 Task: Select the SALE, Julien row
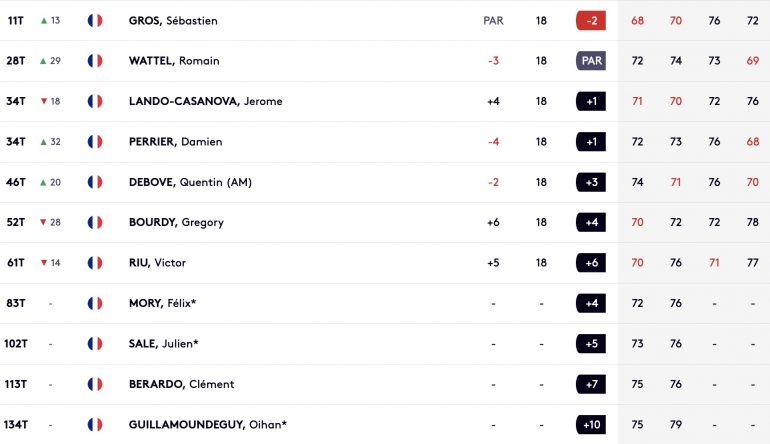point(385,344)
